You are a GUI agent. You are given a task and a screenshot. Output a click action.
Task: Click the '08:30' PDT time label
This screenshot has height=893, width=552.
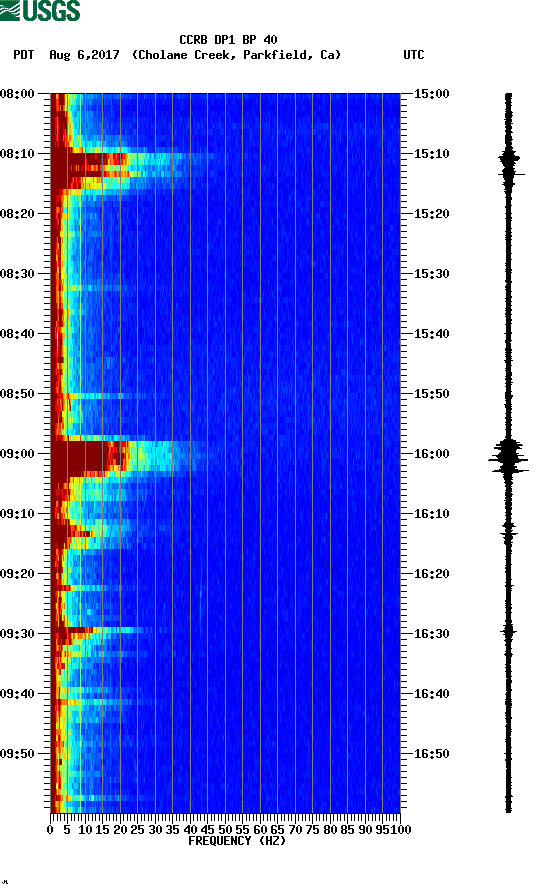point(17,273)
